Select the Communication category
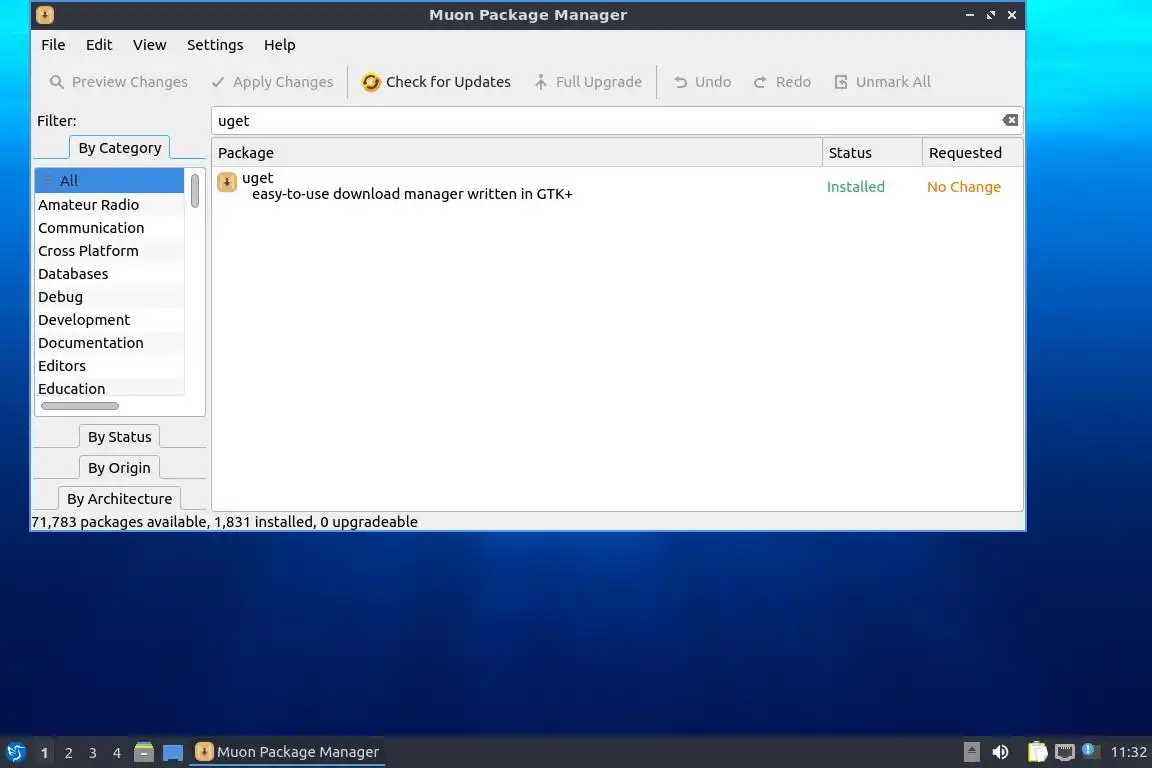1152x768 pixels. tap(109, 228)
